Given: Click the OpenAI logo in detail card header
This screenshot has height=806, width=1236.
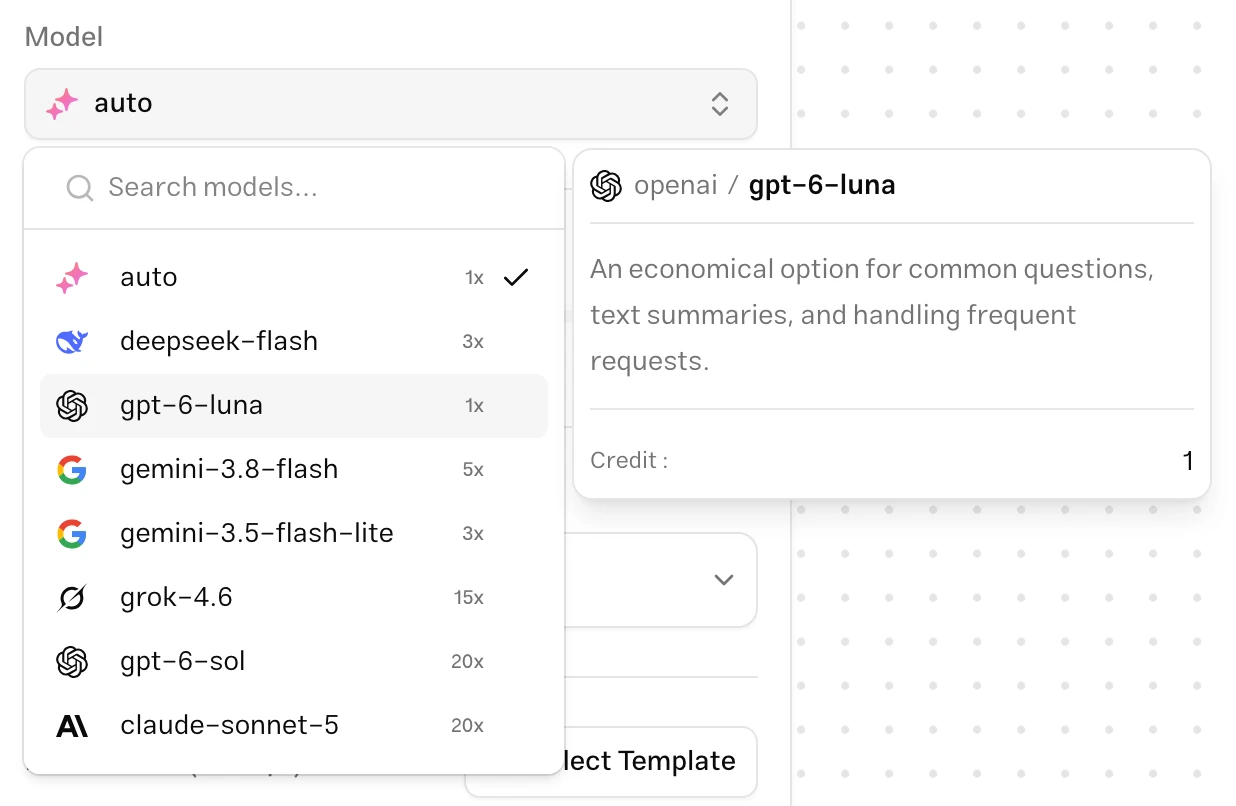Looking at the screenshot, I should pyautogui.click(x=606, y=186).
